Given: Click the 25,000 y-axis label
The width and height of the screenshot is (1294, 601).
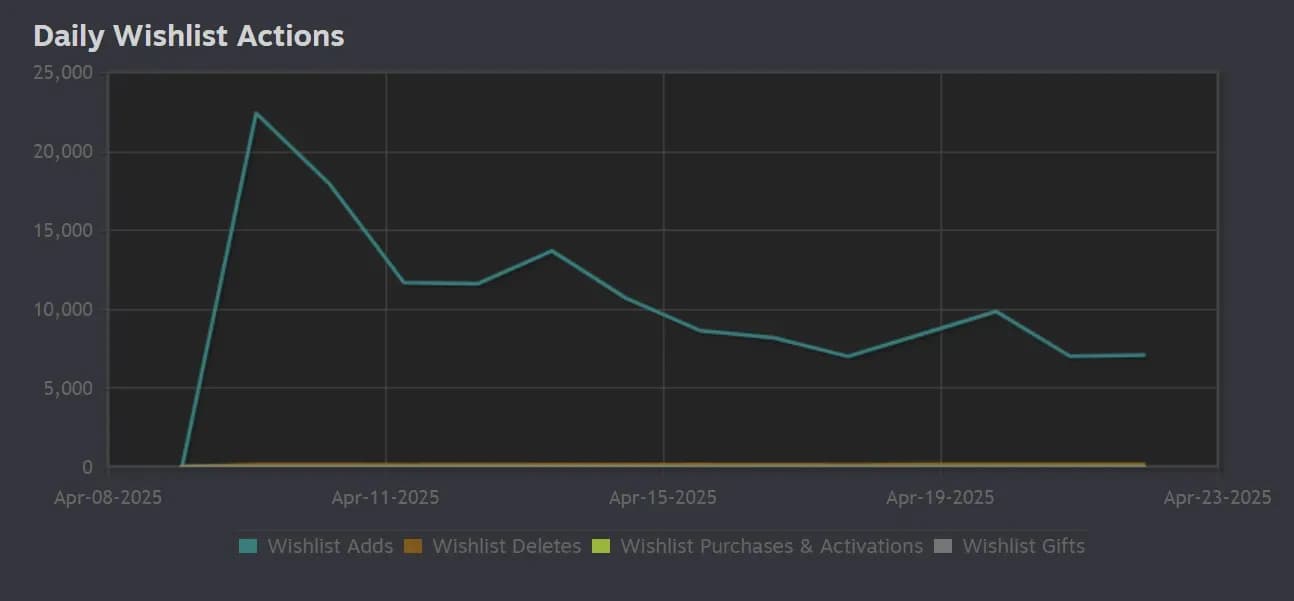Looking at the screenshot, I should tap(63, 72).
